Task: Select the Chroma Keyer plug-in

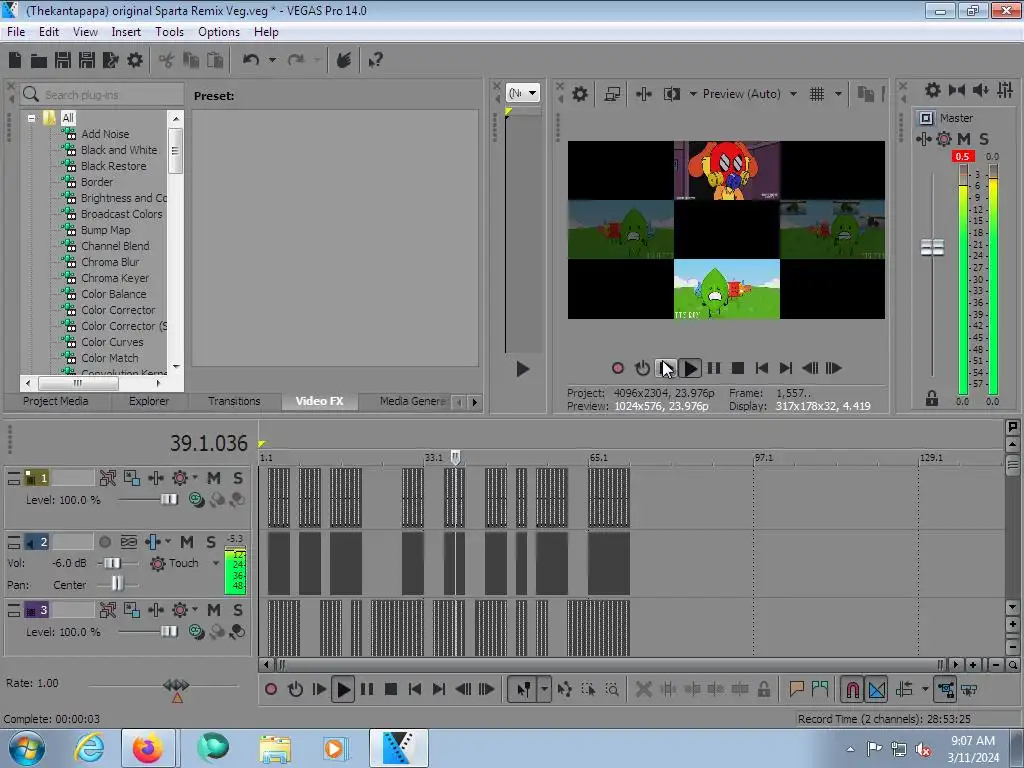Action: (x=115, y=278)
